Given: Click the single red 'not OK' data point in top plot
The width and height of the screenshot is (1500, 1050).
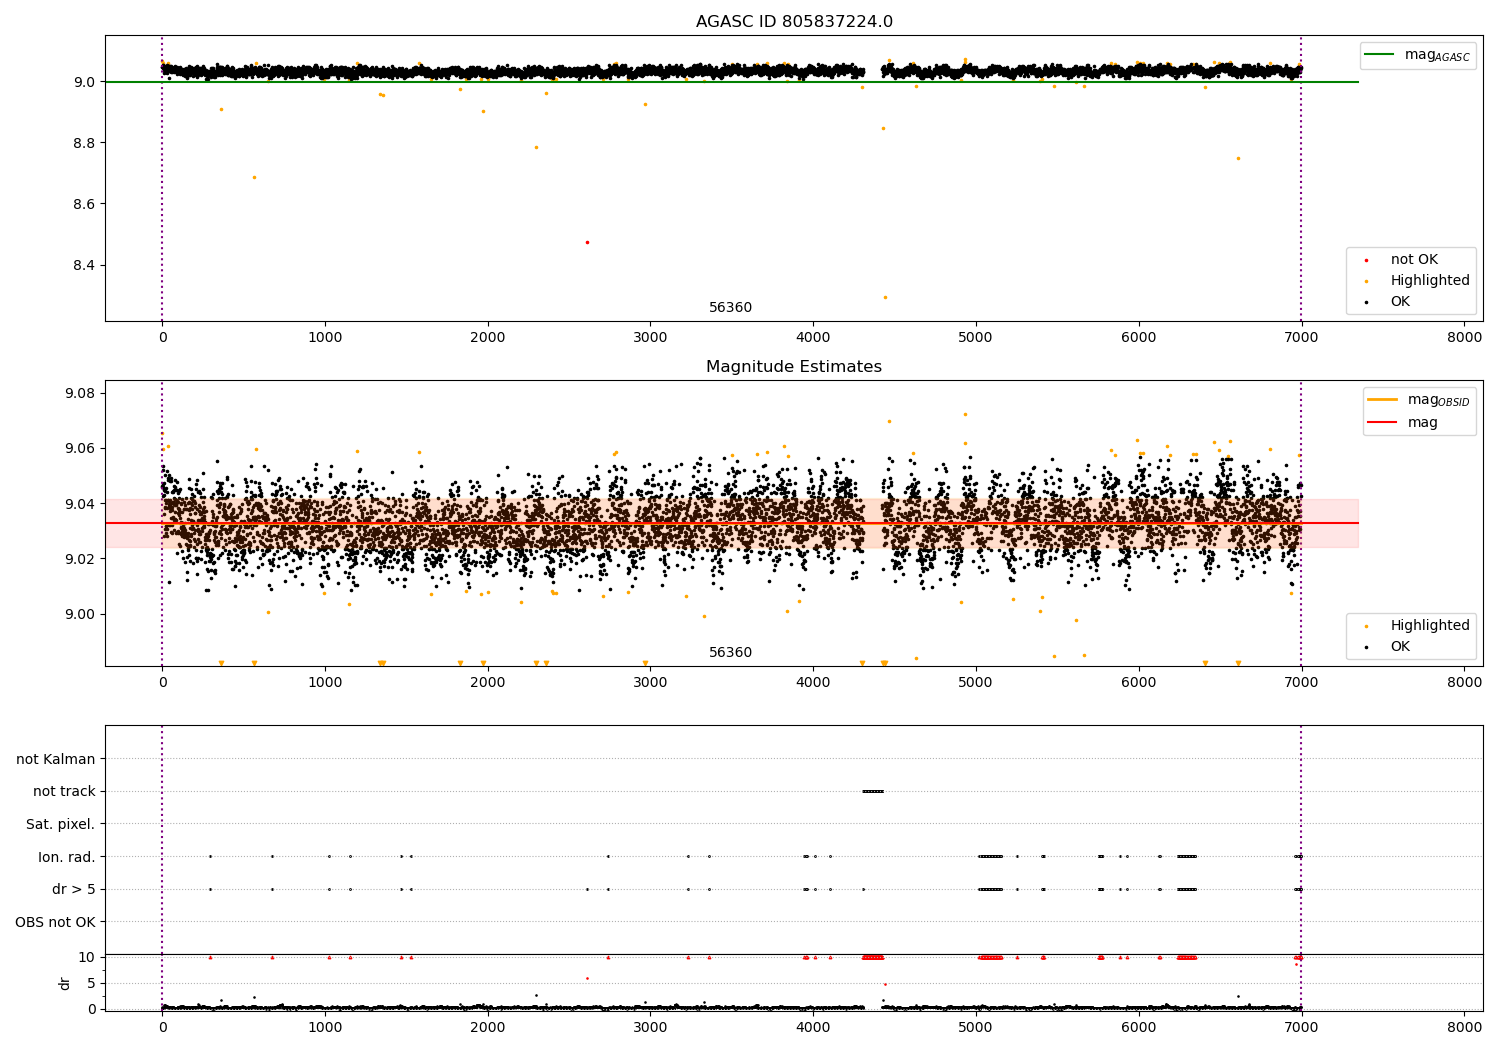Looking at the screenshot, I should [587, 242].
